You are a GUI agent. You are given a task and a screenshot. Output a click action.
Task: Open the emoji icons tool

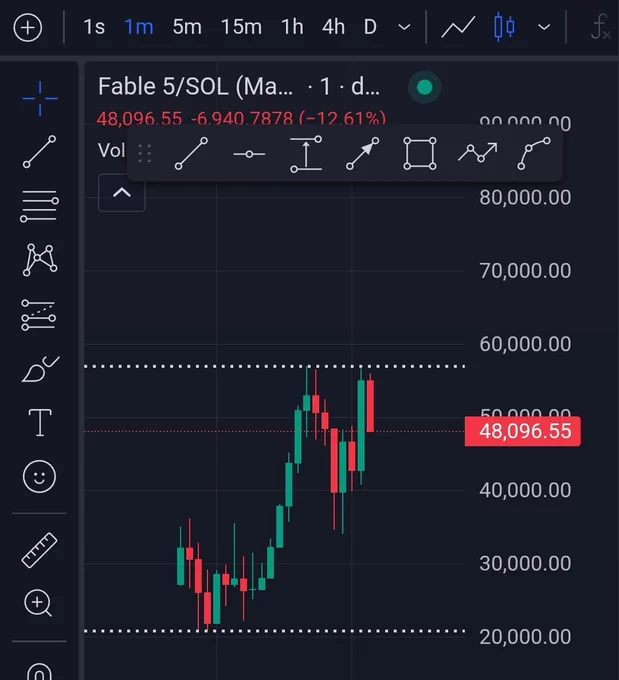point(39,477)
